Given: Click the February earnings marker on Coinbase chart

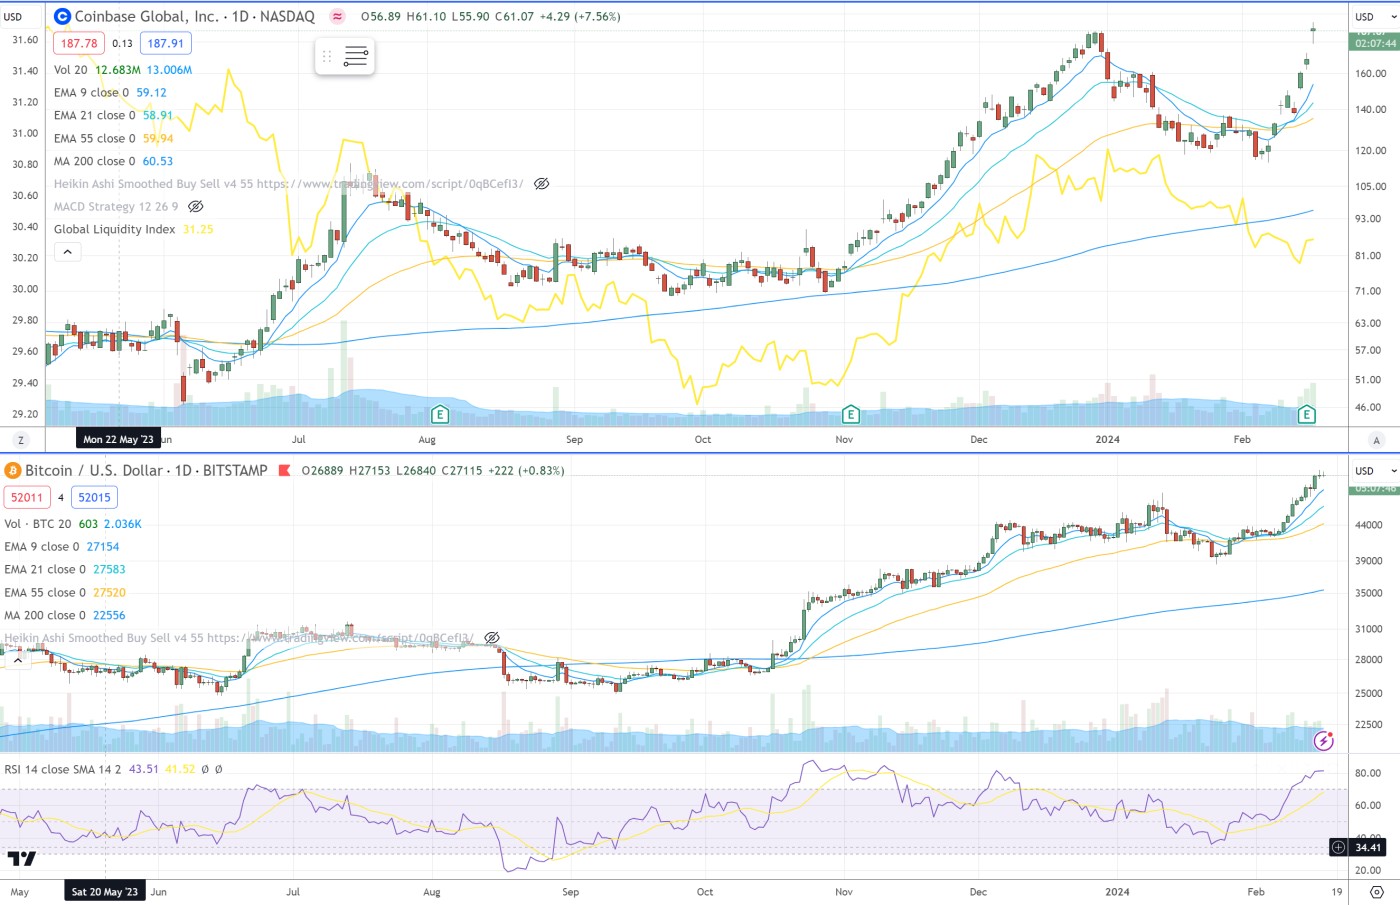Looking at the screenshot, I should pyautogui.click(x=1306, y=414).
